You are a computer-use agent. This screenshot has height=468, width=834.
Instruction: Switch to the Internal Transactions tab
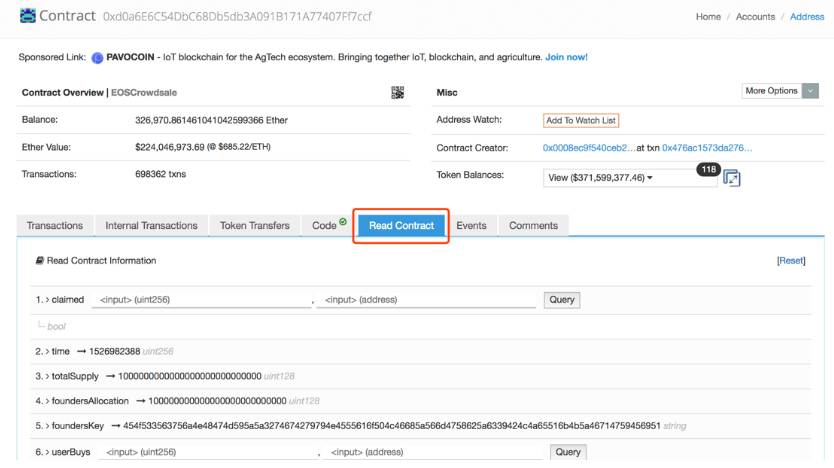coord(151,226)
